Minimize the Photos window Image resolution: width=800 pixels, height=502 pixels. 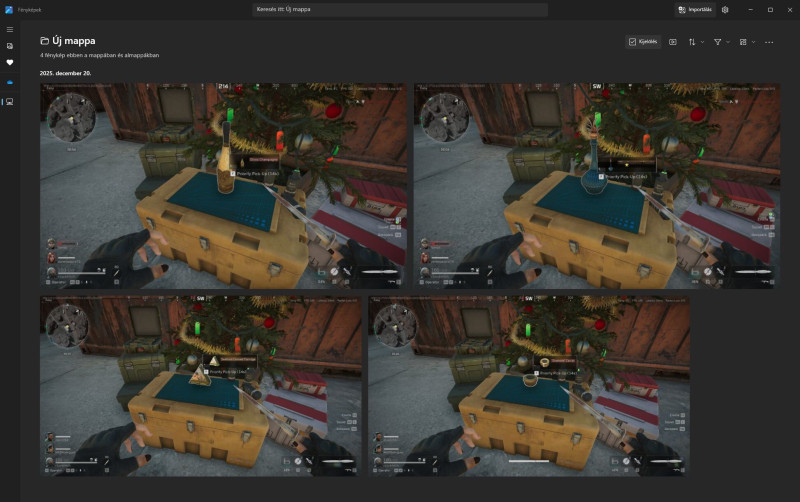(751, 10)
